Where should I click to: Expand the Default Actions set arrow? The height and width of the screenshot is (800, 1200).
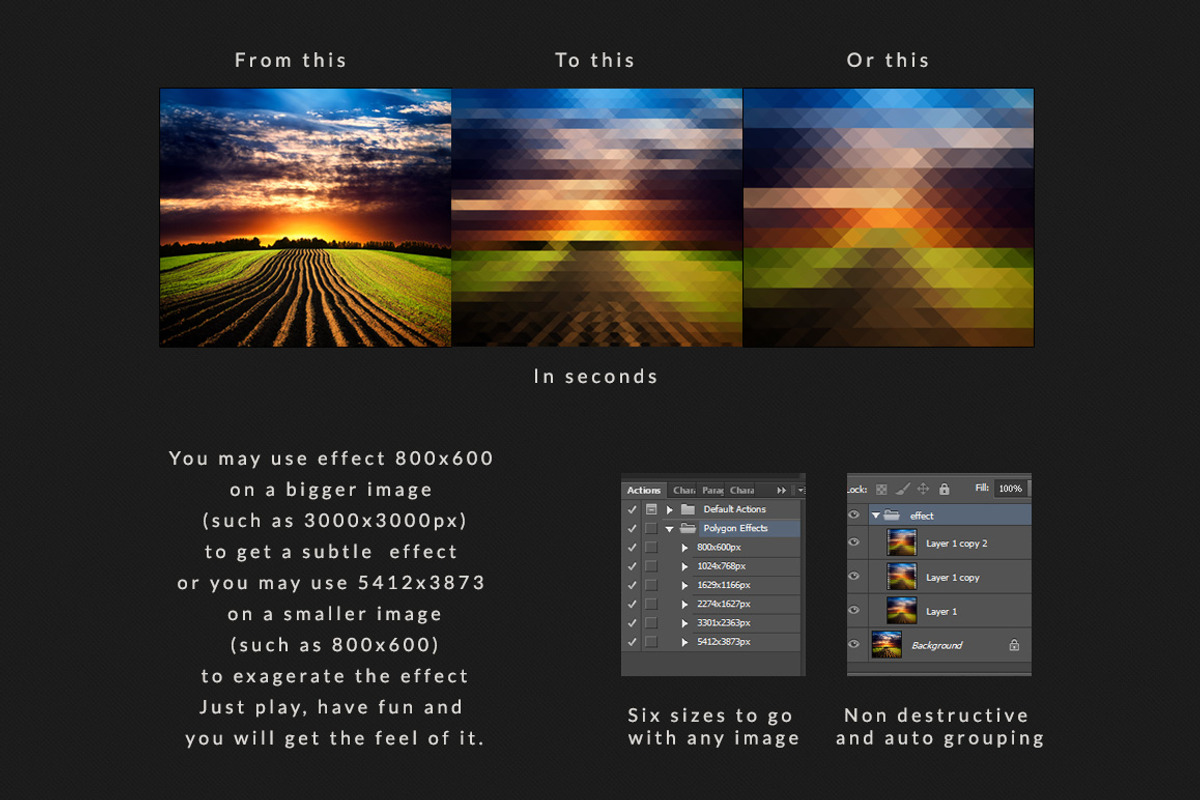tap(669, 510)
